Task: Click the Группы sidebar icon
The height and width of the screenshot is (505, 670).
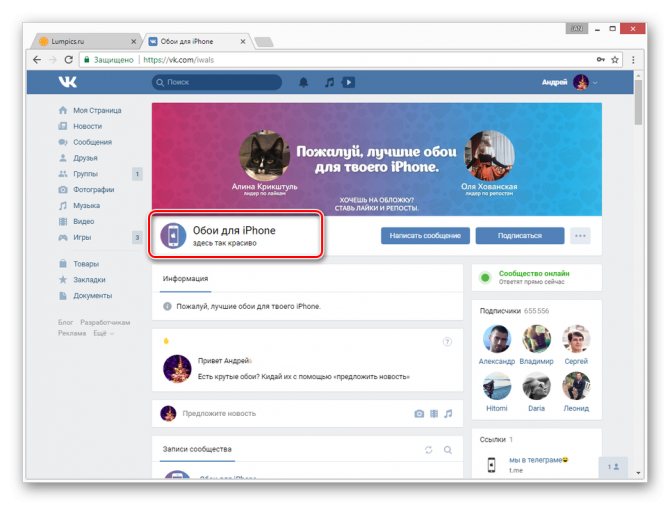Action: (63, 173)
